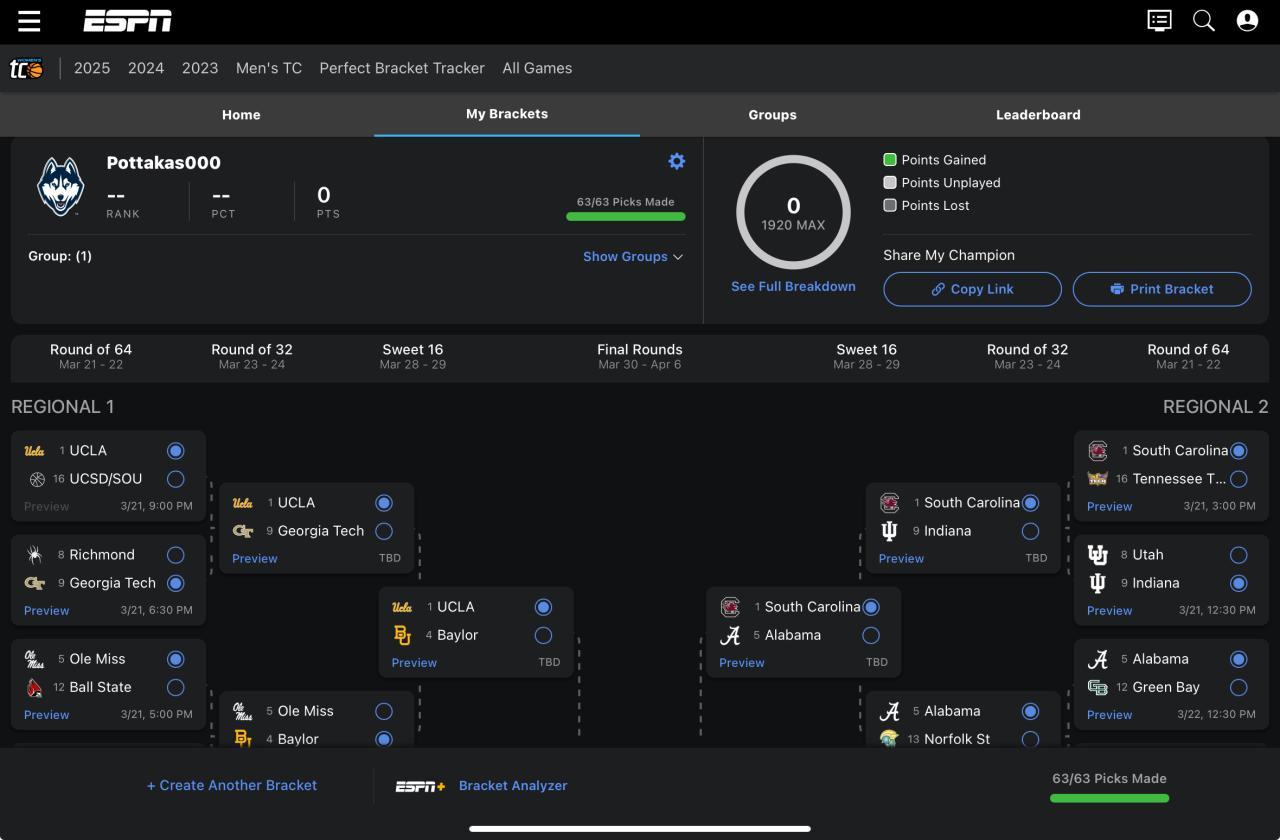
Task: Click UCLA logo in the UCSD/SOU matchup
Action: click(34, 451)
